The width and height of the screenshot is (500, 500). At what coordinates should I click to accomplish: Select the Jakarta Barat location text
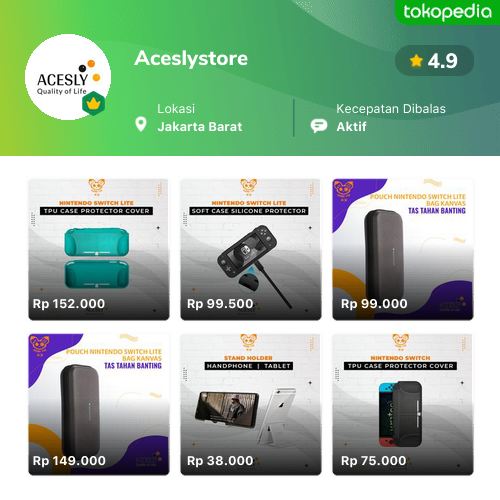pyautogui.click(x=200, y=127)
